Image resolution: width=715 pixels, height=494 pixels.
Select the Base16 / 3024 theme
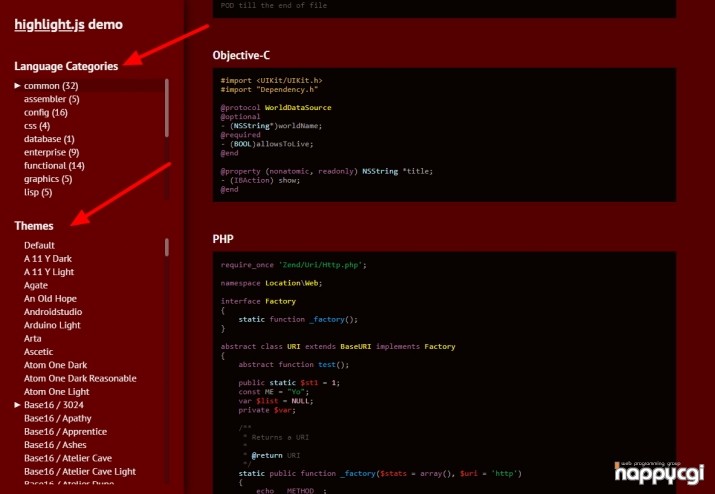click(x=54, y=405)
